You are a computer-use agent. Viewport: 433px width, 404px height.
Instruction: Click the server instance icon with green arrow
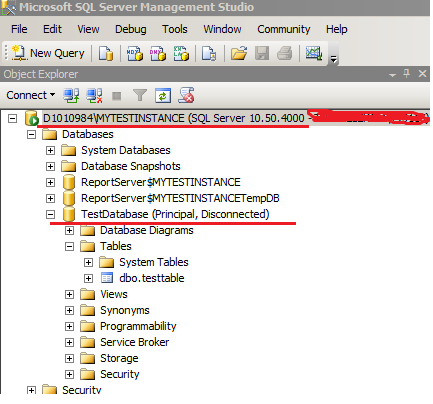(32, 119)
